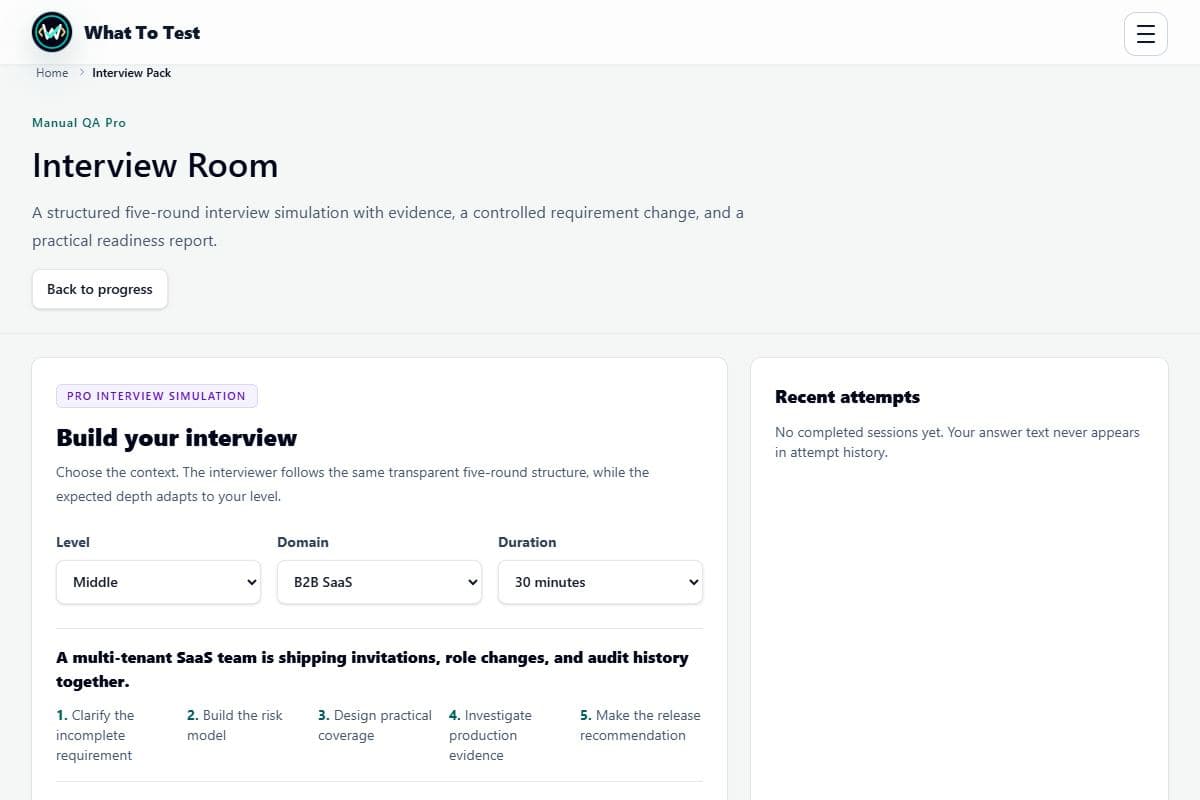Viewport: 1200px width, 800px height.
Task: Click the Interview Room heading
Action: (155, 165)
